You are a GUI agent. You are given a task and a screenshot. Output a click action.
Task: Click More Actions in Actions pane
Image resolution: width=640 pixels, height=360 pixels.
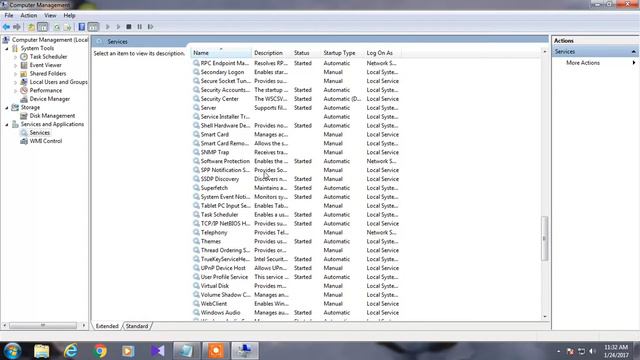click(583, 63)
